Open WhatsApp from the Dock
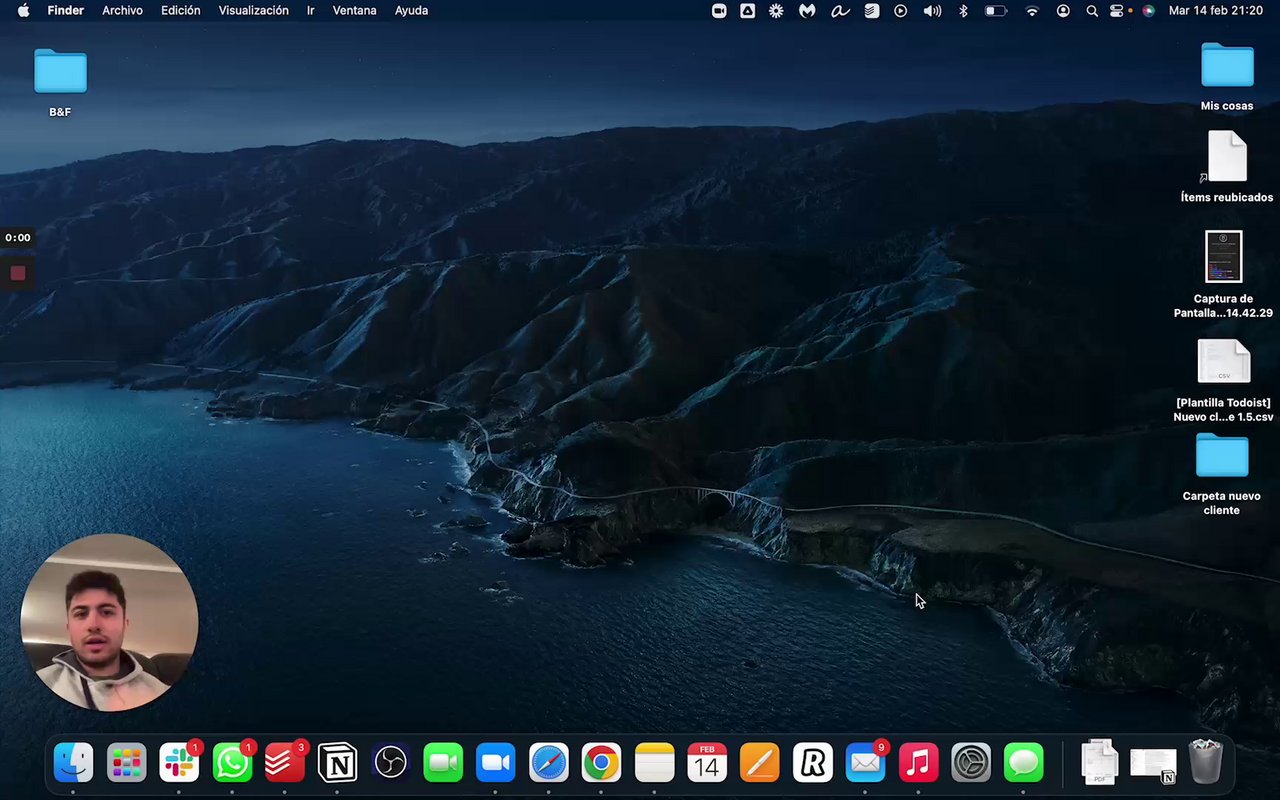Viewport: 1280px width, 800px height. [233, 764]
